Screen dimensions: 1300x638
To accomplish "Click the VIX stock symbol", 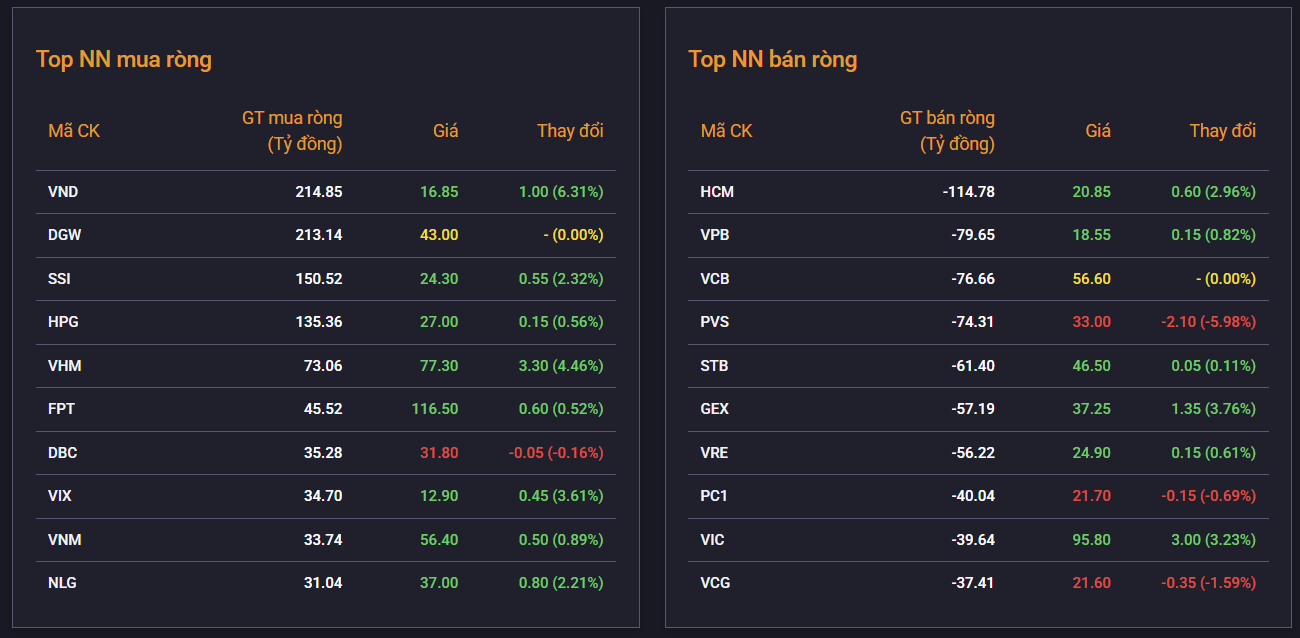I will point(60,496).
